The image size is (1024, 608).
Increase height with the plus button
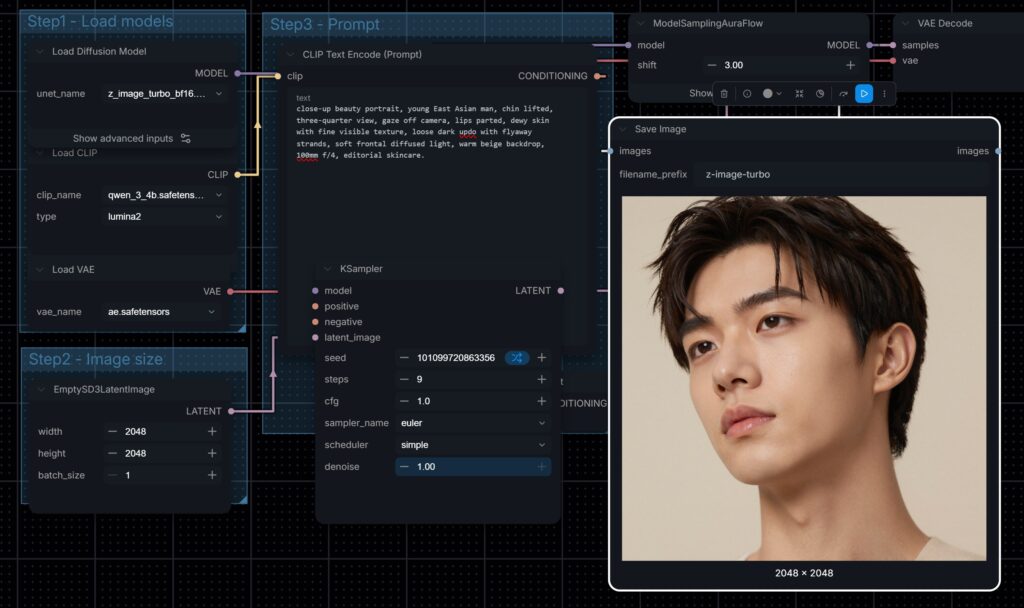pyautogui.click(x=212, y=453)
